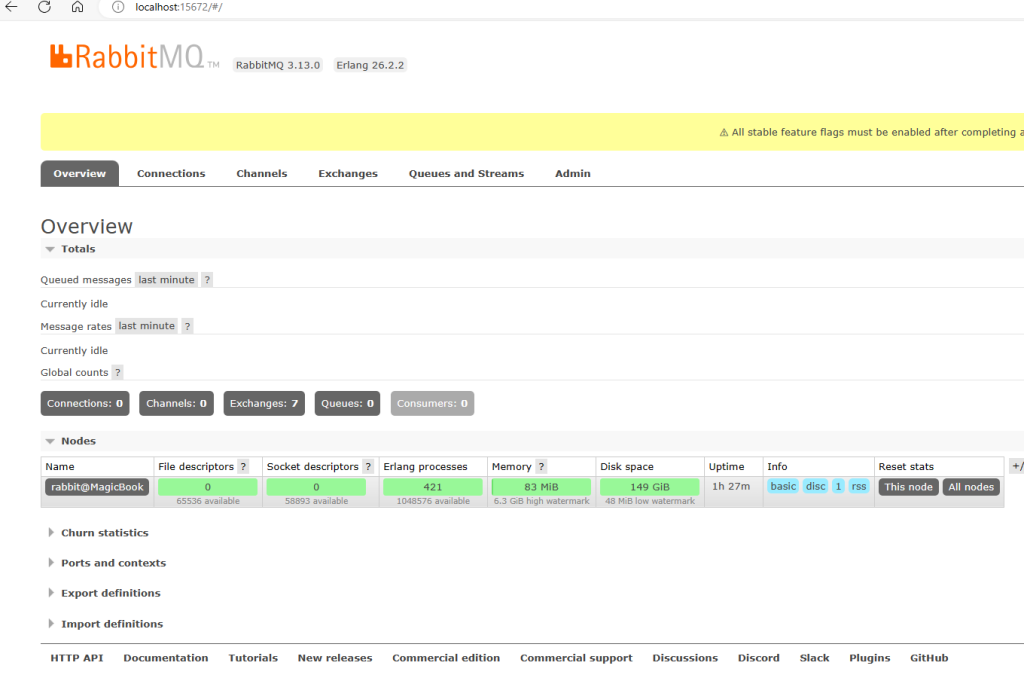Open help for Global counts
Image resolution: width=1024 pixels, height=687 pixels.
pyautogui.click(x=118, y=372)
